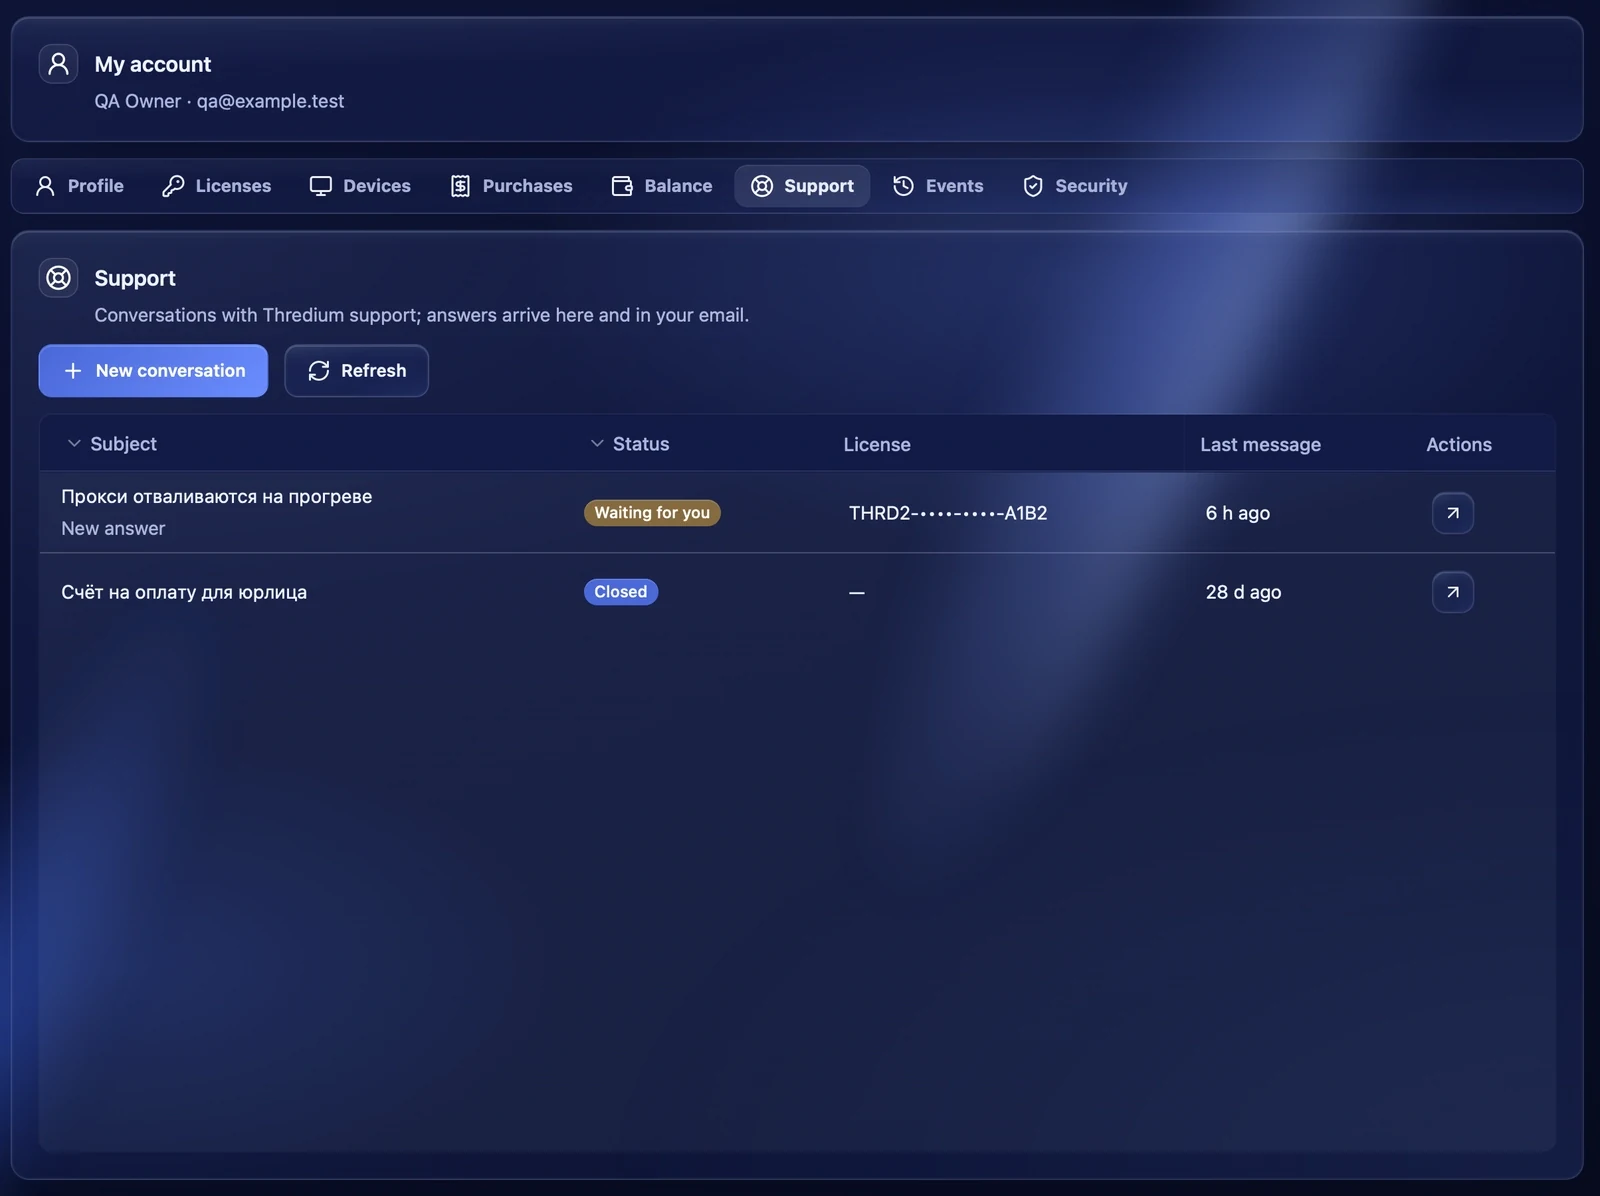This screenshot has height=1196, width=1600.
Task: Click the lifebuoy icon beside Support heading
Action: point(58,278)
